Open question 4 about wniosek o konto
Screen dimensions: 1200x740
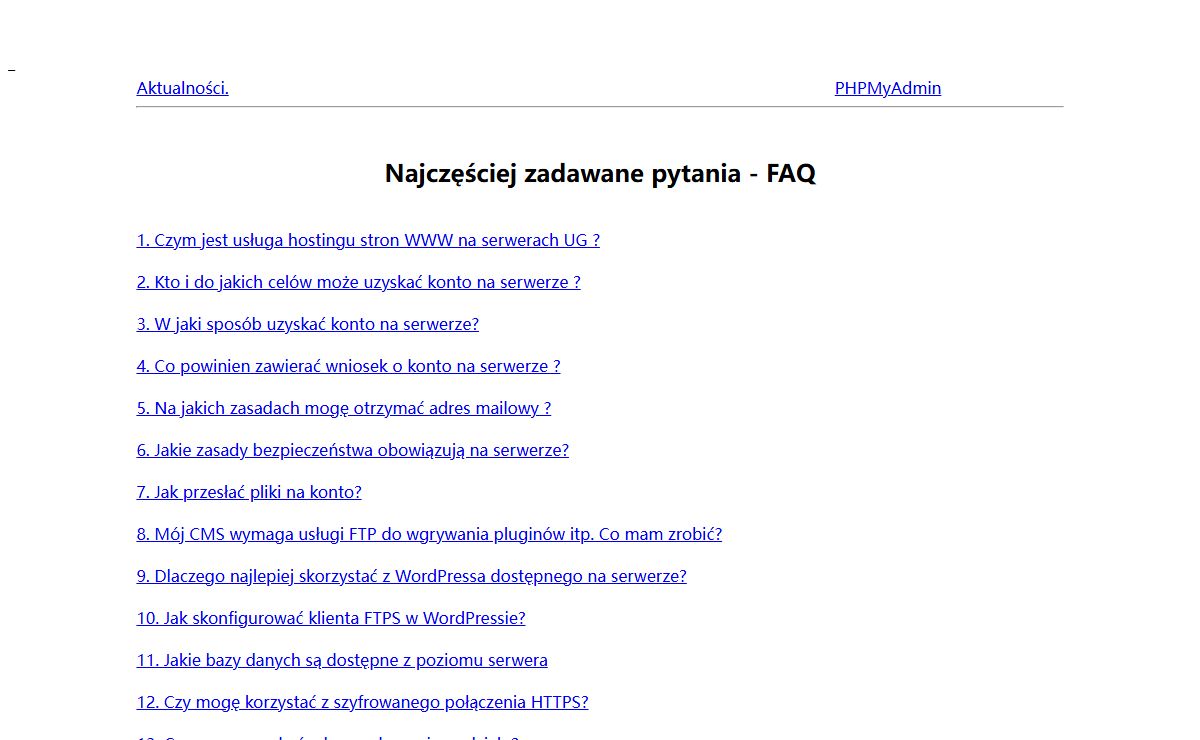349,366
